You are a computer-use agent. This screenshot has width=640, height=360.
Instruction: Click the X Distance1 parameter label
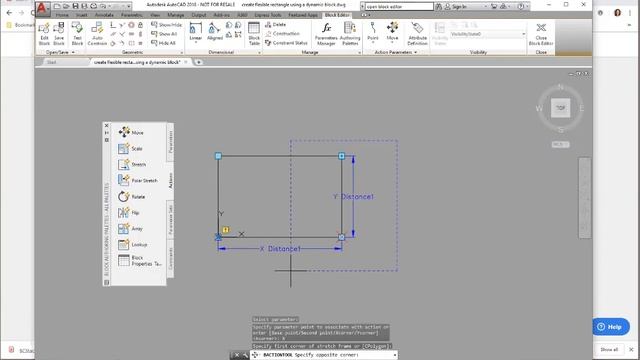tap(280, 249)
